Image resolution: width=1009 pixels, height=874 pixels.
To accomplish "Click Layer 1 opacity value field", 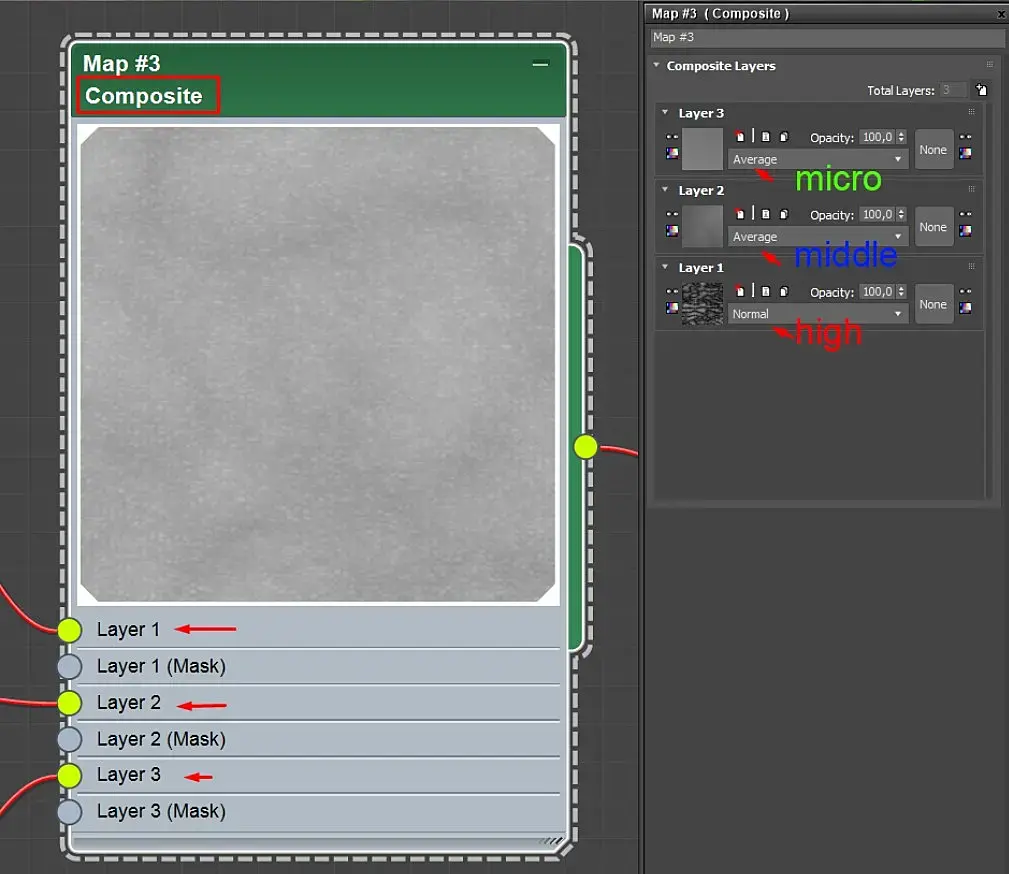I will (877, 292).
